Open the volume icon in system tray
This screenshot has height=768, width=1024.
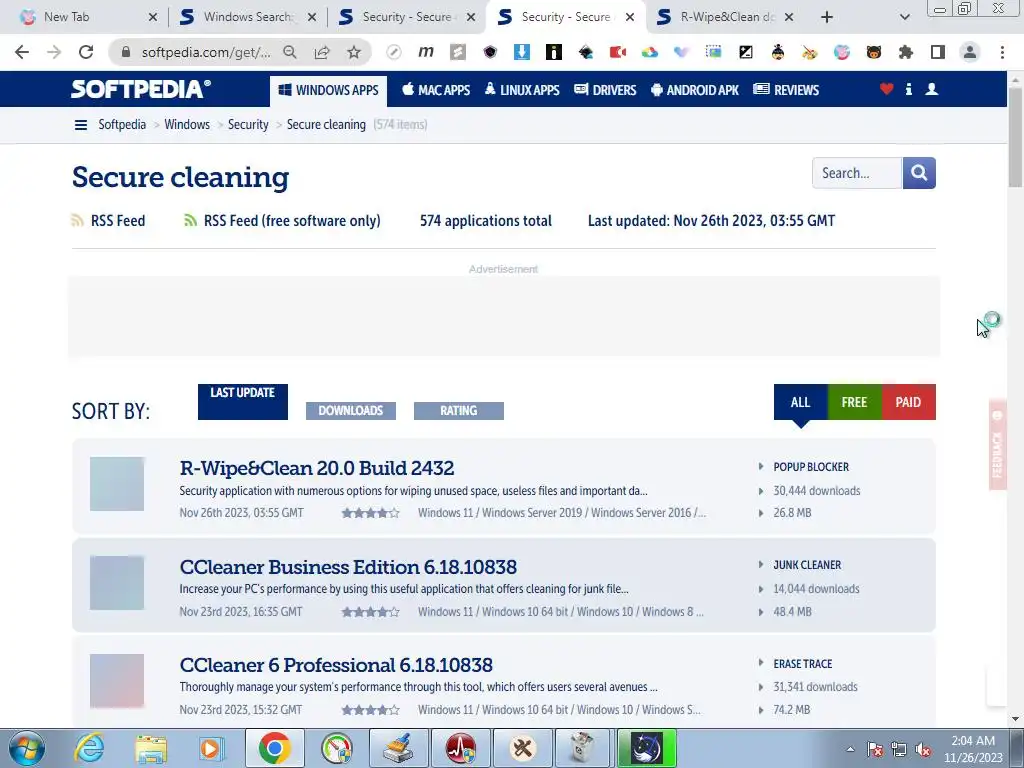coord(923,749)
